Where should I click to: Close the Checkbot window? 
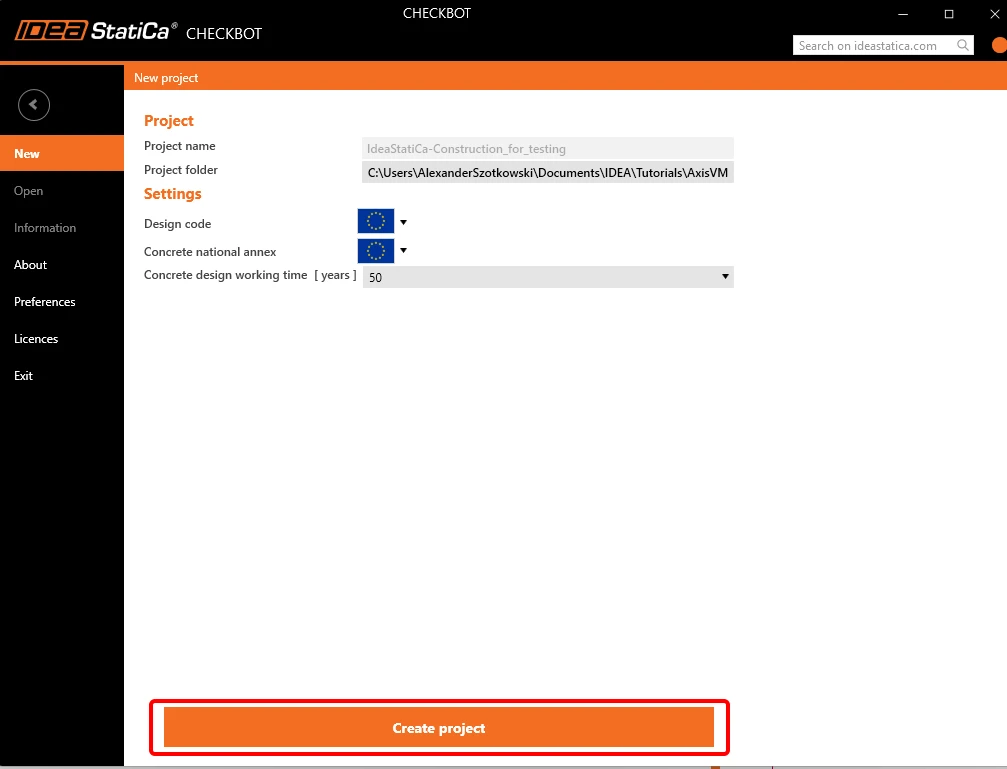coord(994,13)
